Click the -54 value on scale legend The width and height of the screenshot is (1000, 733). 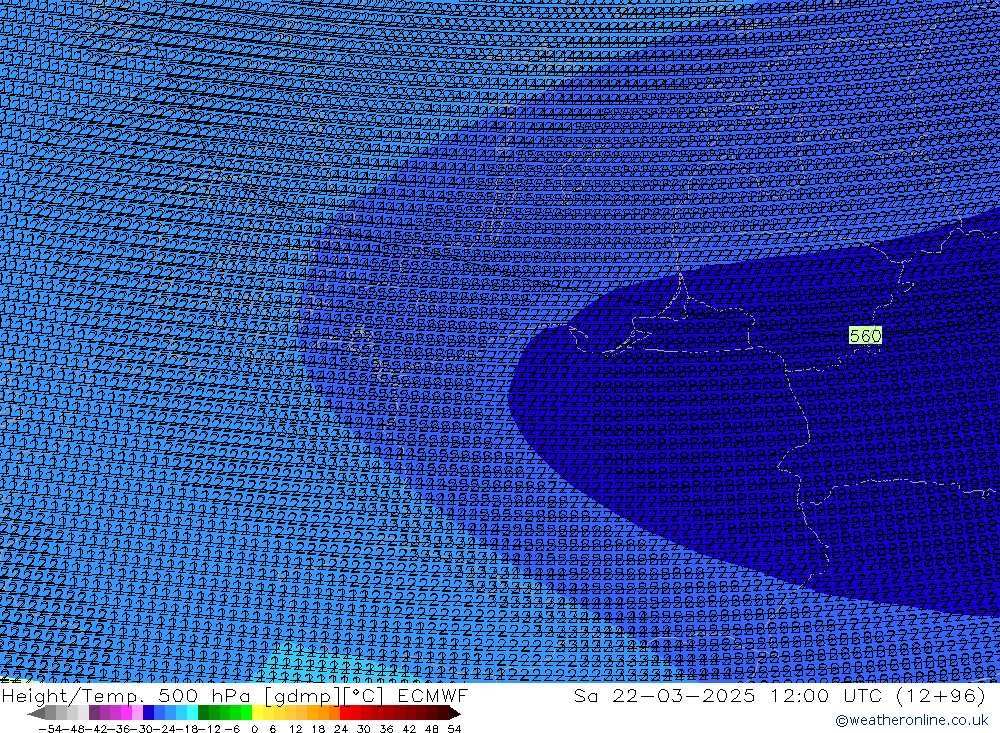[47, 729]
